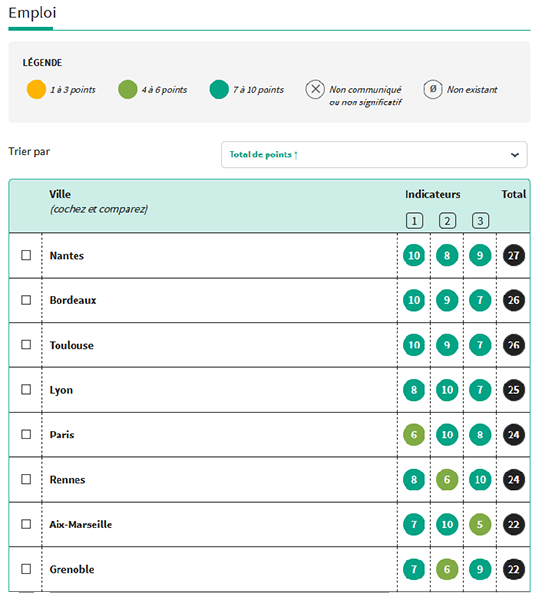539x600 pixels.
Task: Click the Toulouse city name
Action: coord(72,345)
